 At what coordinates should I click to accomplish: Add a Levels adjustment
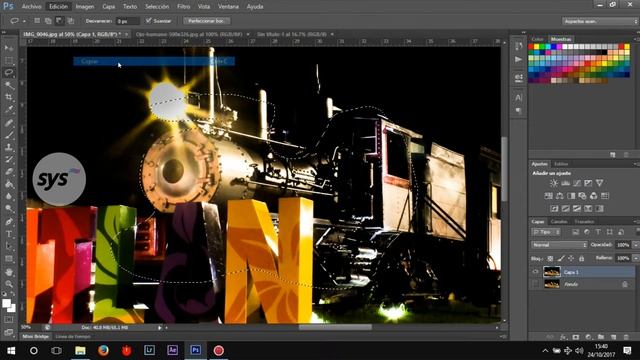coord(565,183)
